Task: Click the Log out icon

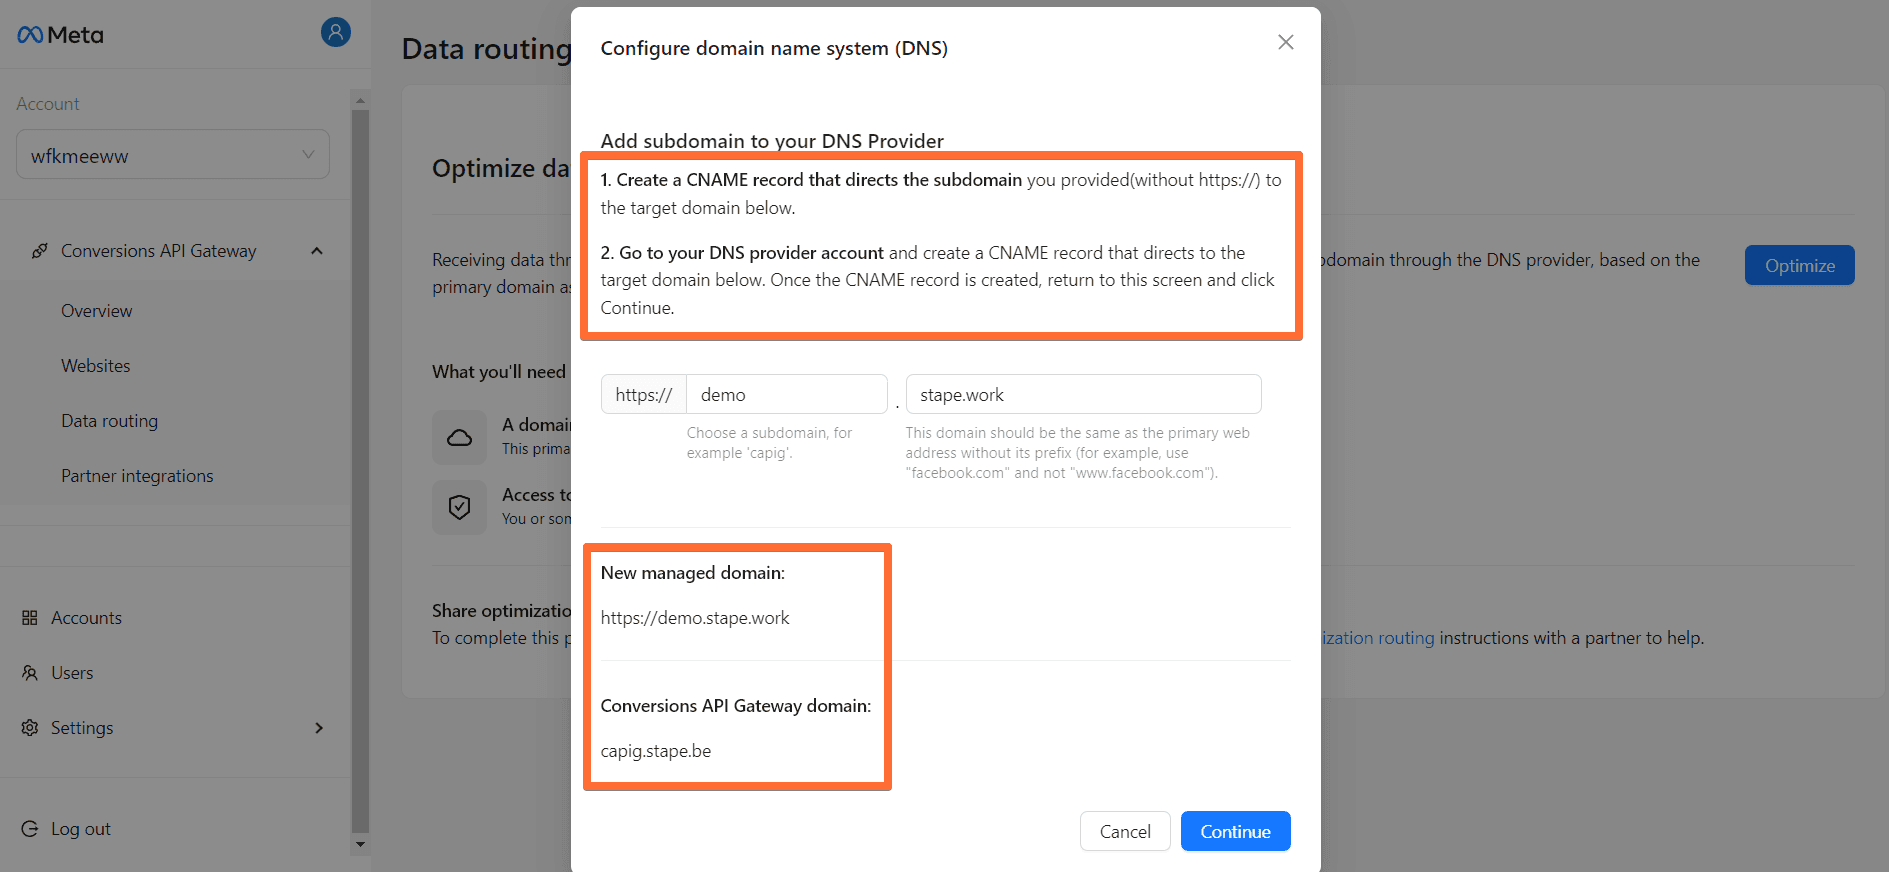Action: click(30, 829)
